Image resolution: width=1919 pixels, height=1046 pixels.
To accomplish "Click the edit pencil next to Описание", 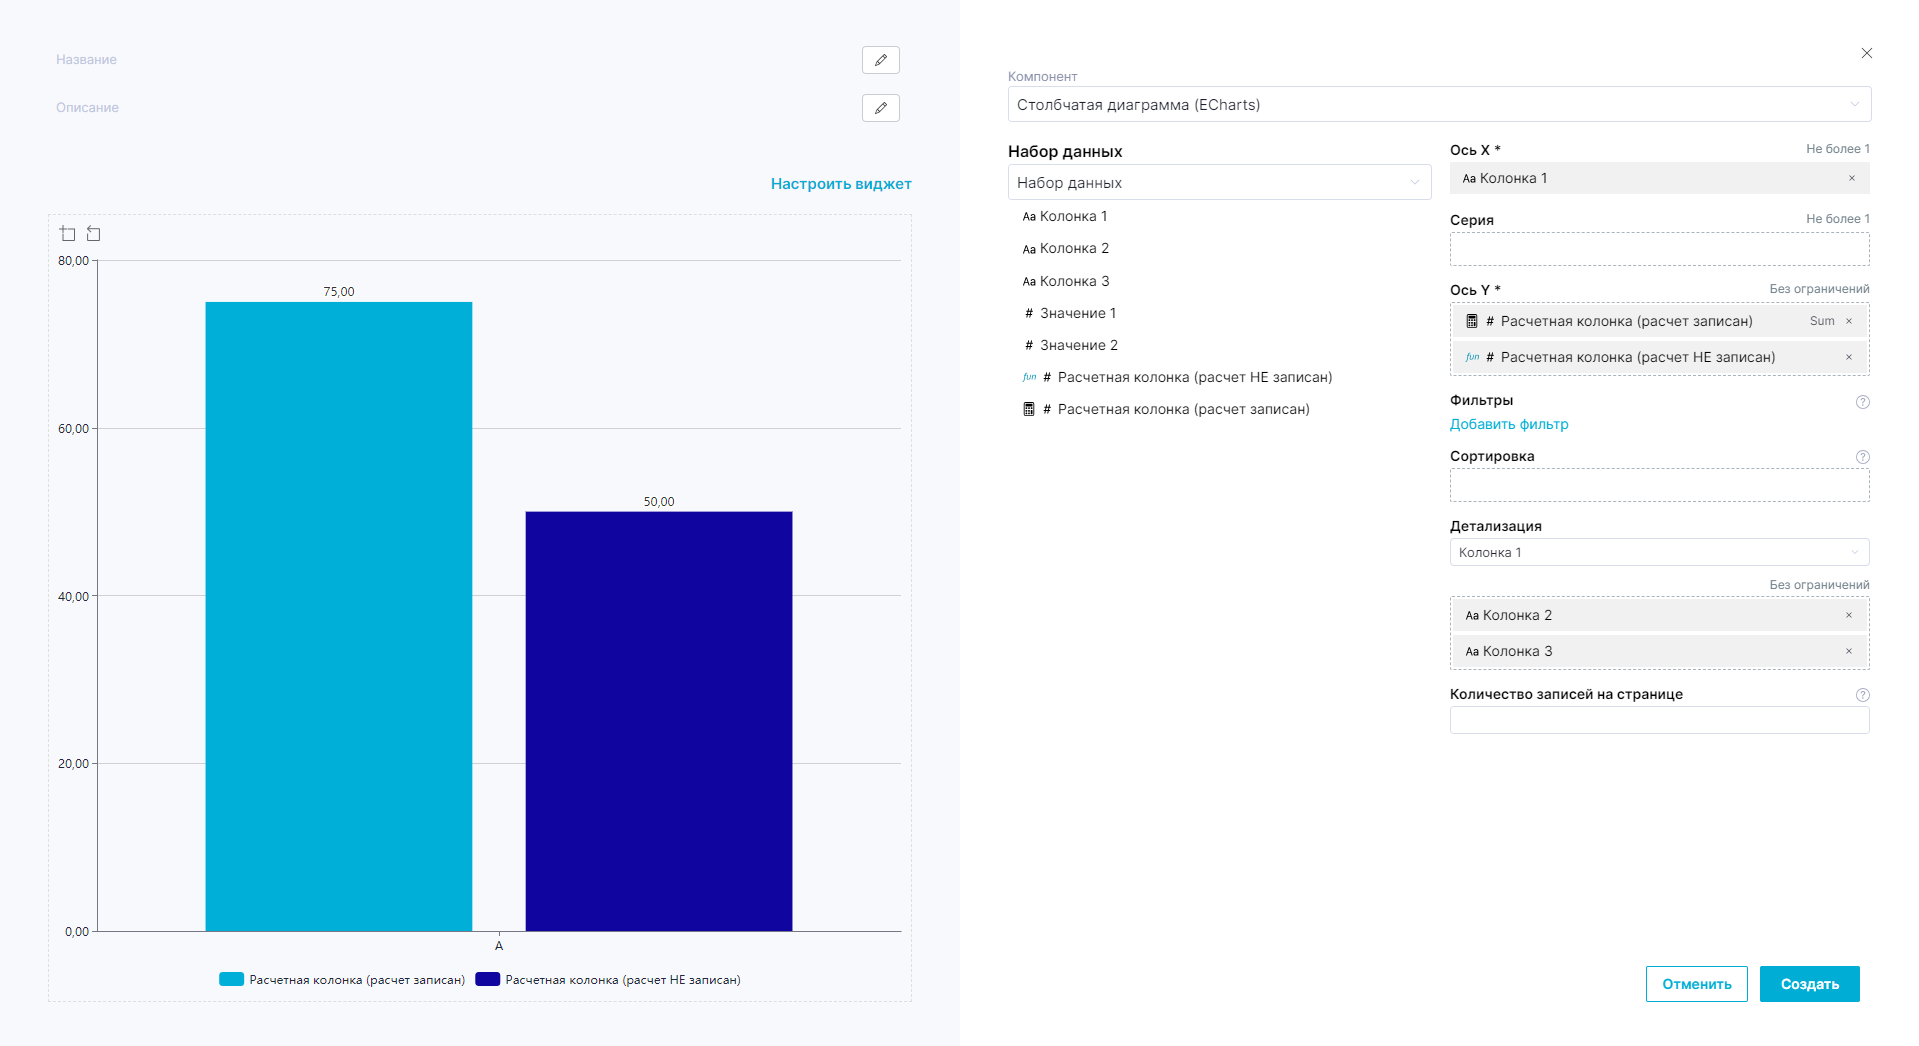I will [x=880, y=108].
